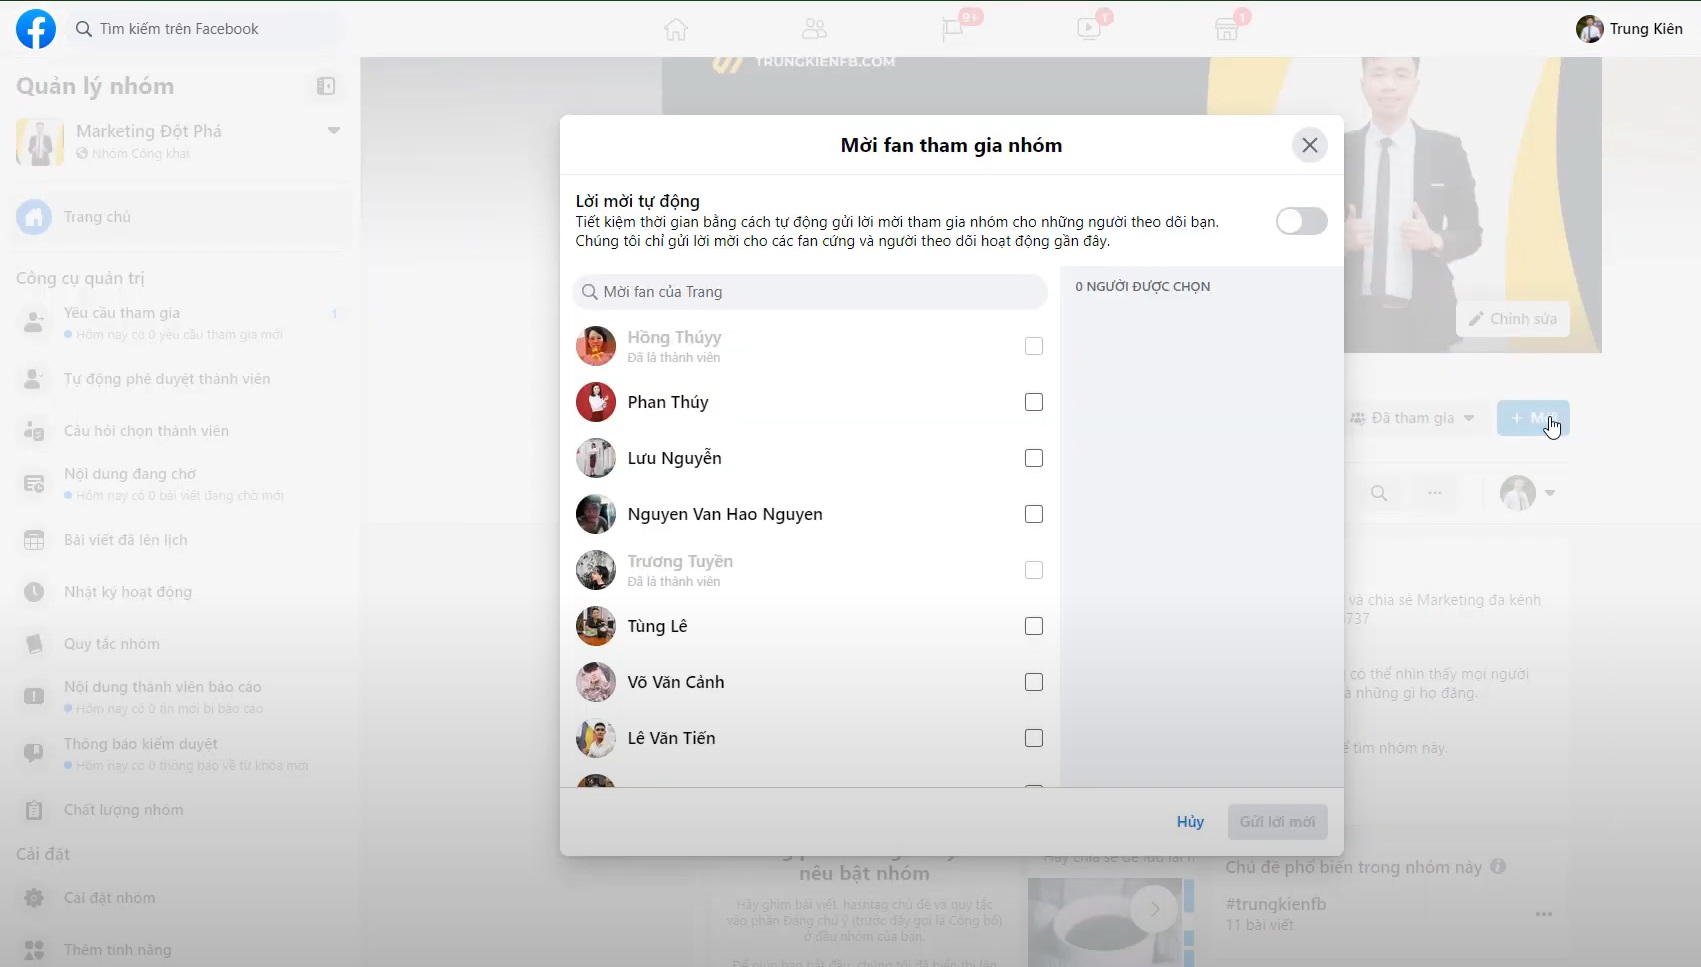Open the Home icon in top navigation
Viewport: 1701px width, 967px height.
tap(676, 29)
